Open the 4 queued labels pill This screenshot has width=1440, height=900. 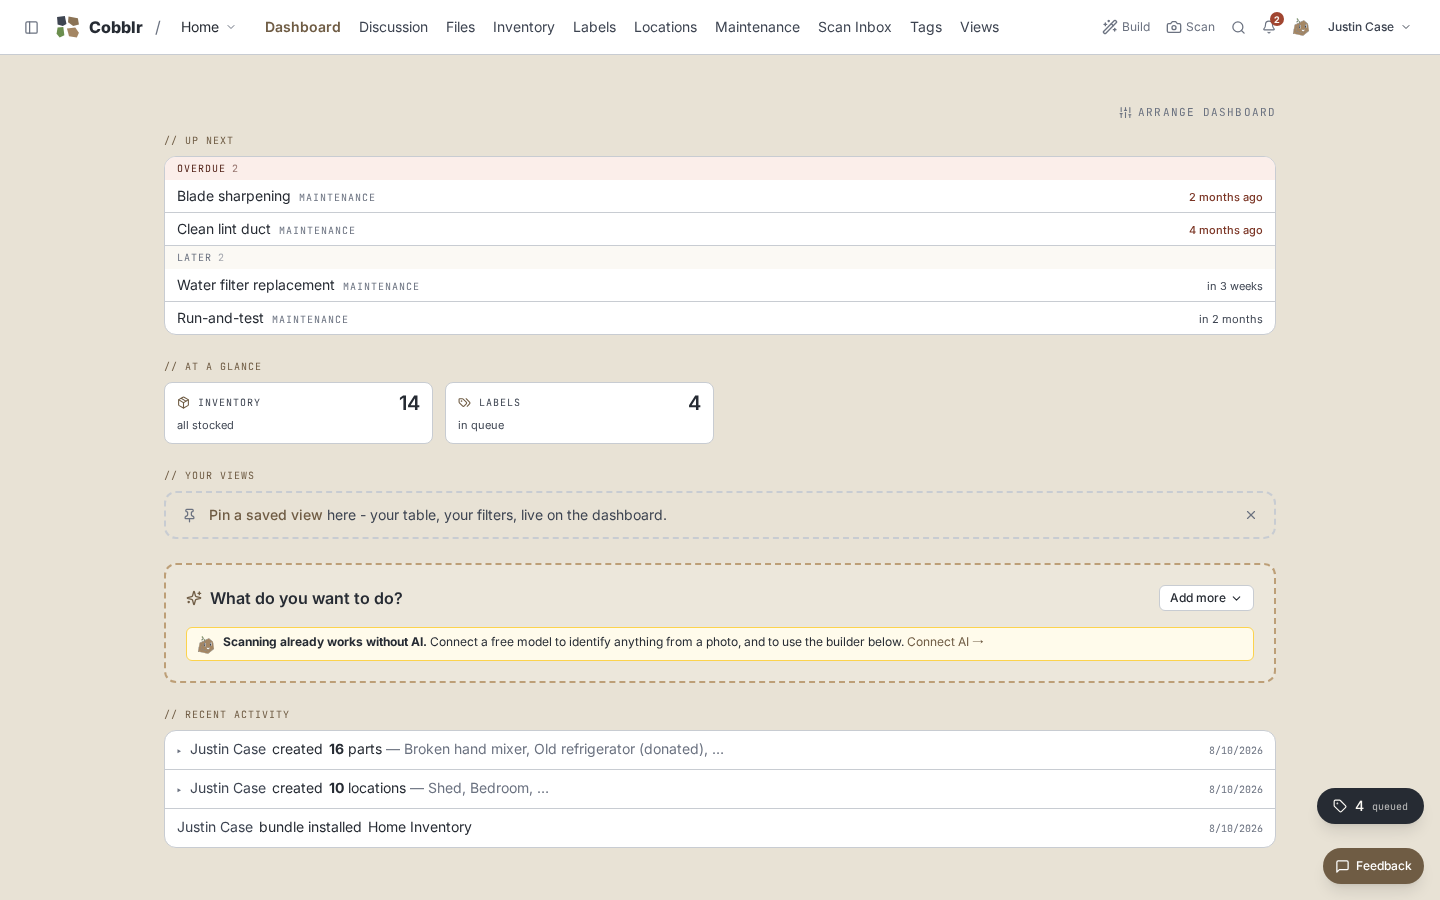point(1370,806)
